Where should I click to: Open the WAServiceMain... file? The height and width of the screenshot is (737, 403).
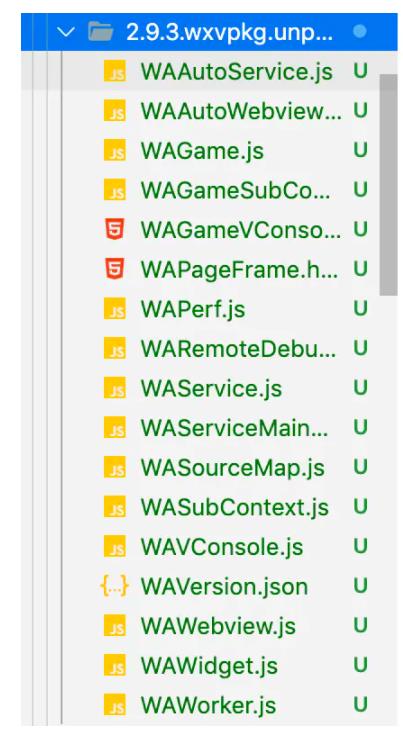click(x=234, y=428)
